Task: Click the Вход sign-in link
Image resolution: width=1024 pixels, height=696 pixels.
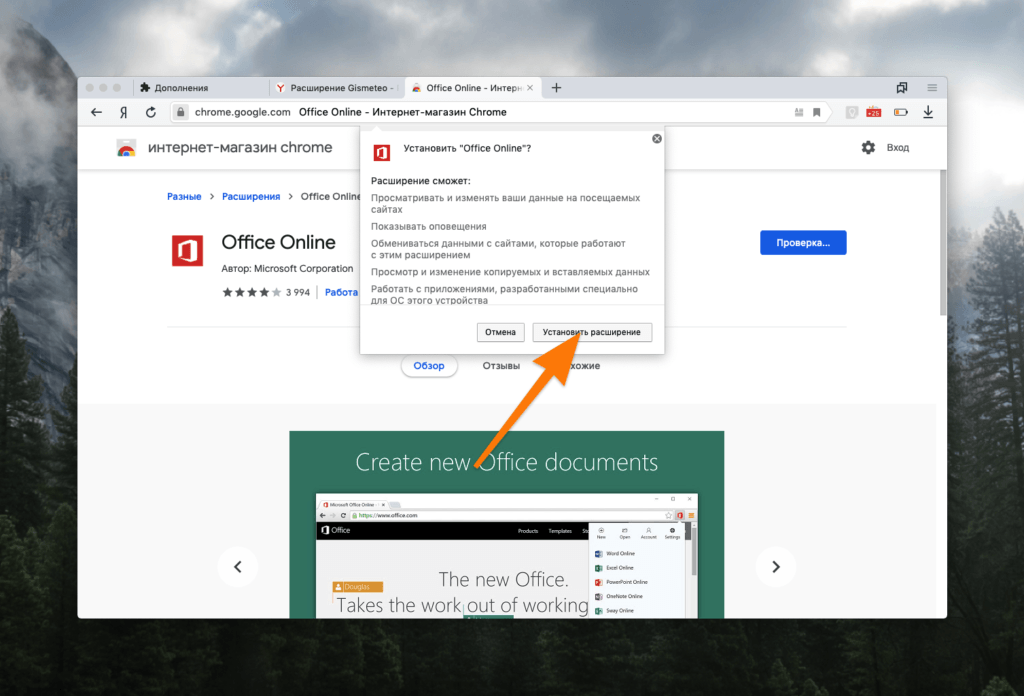Action: (897, 148)
